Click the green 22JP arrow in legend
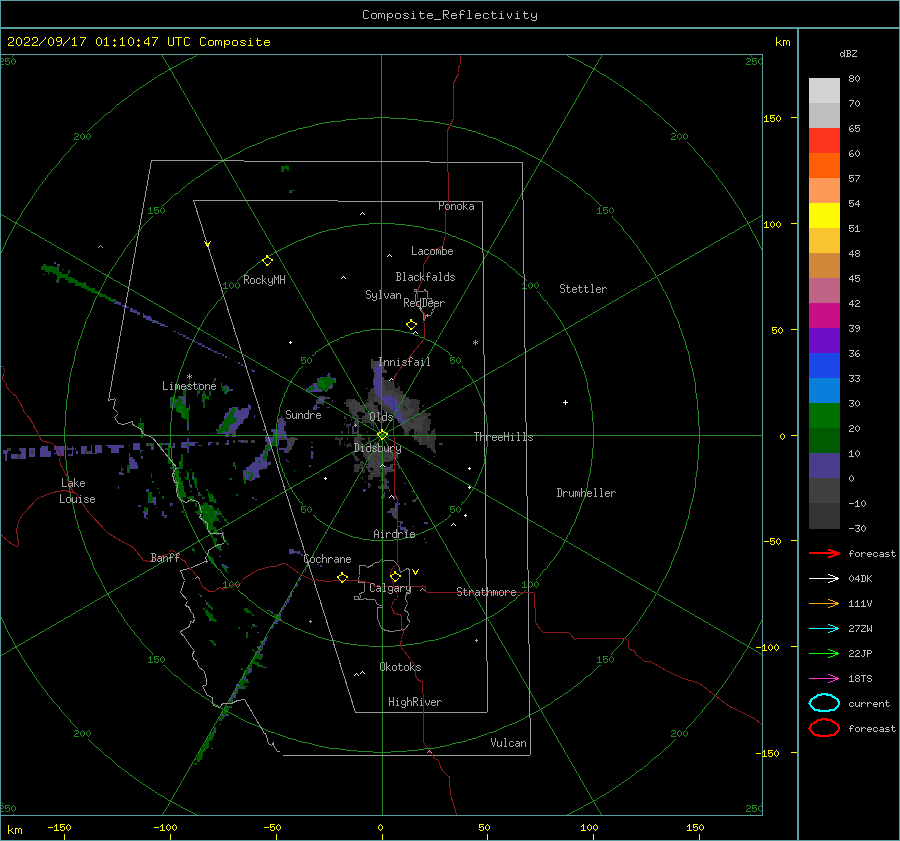 coord(824,653)
